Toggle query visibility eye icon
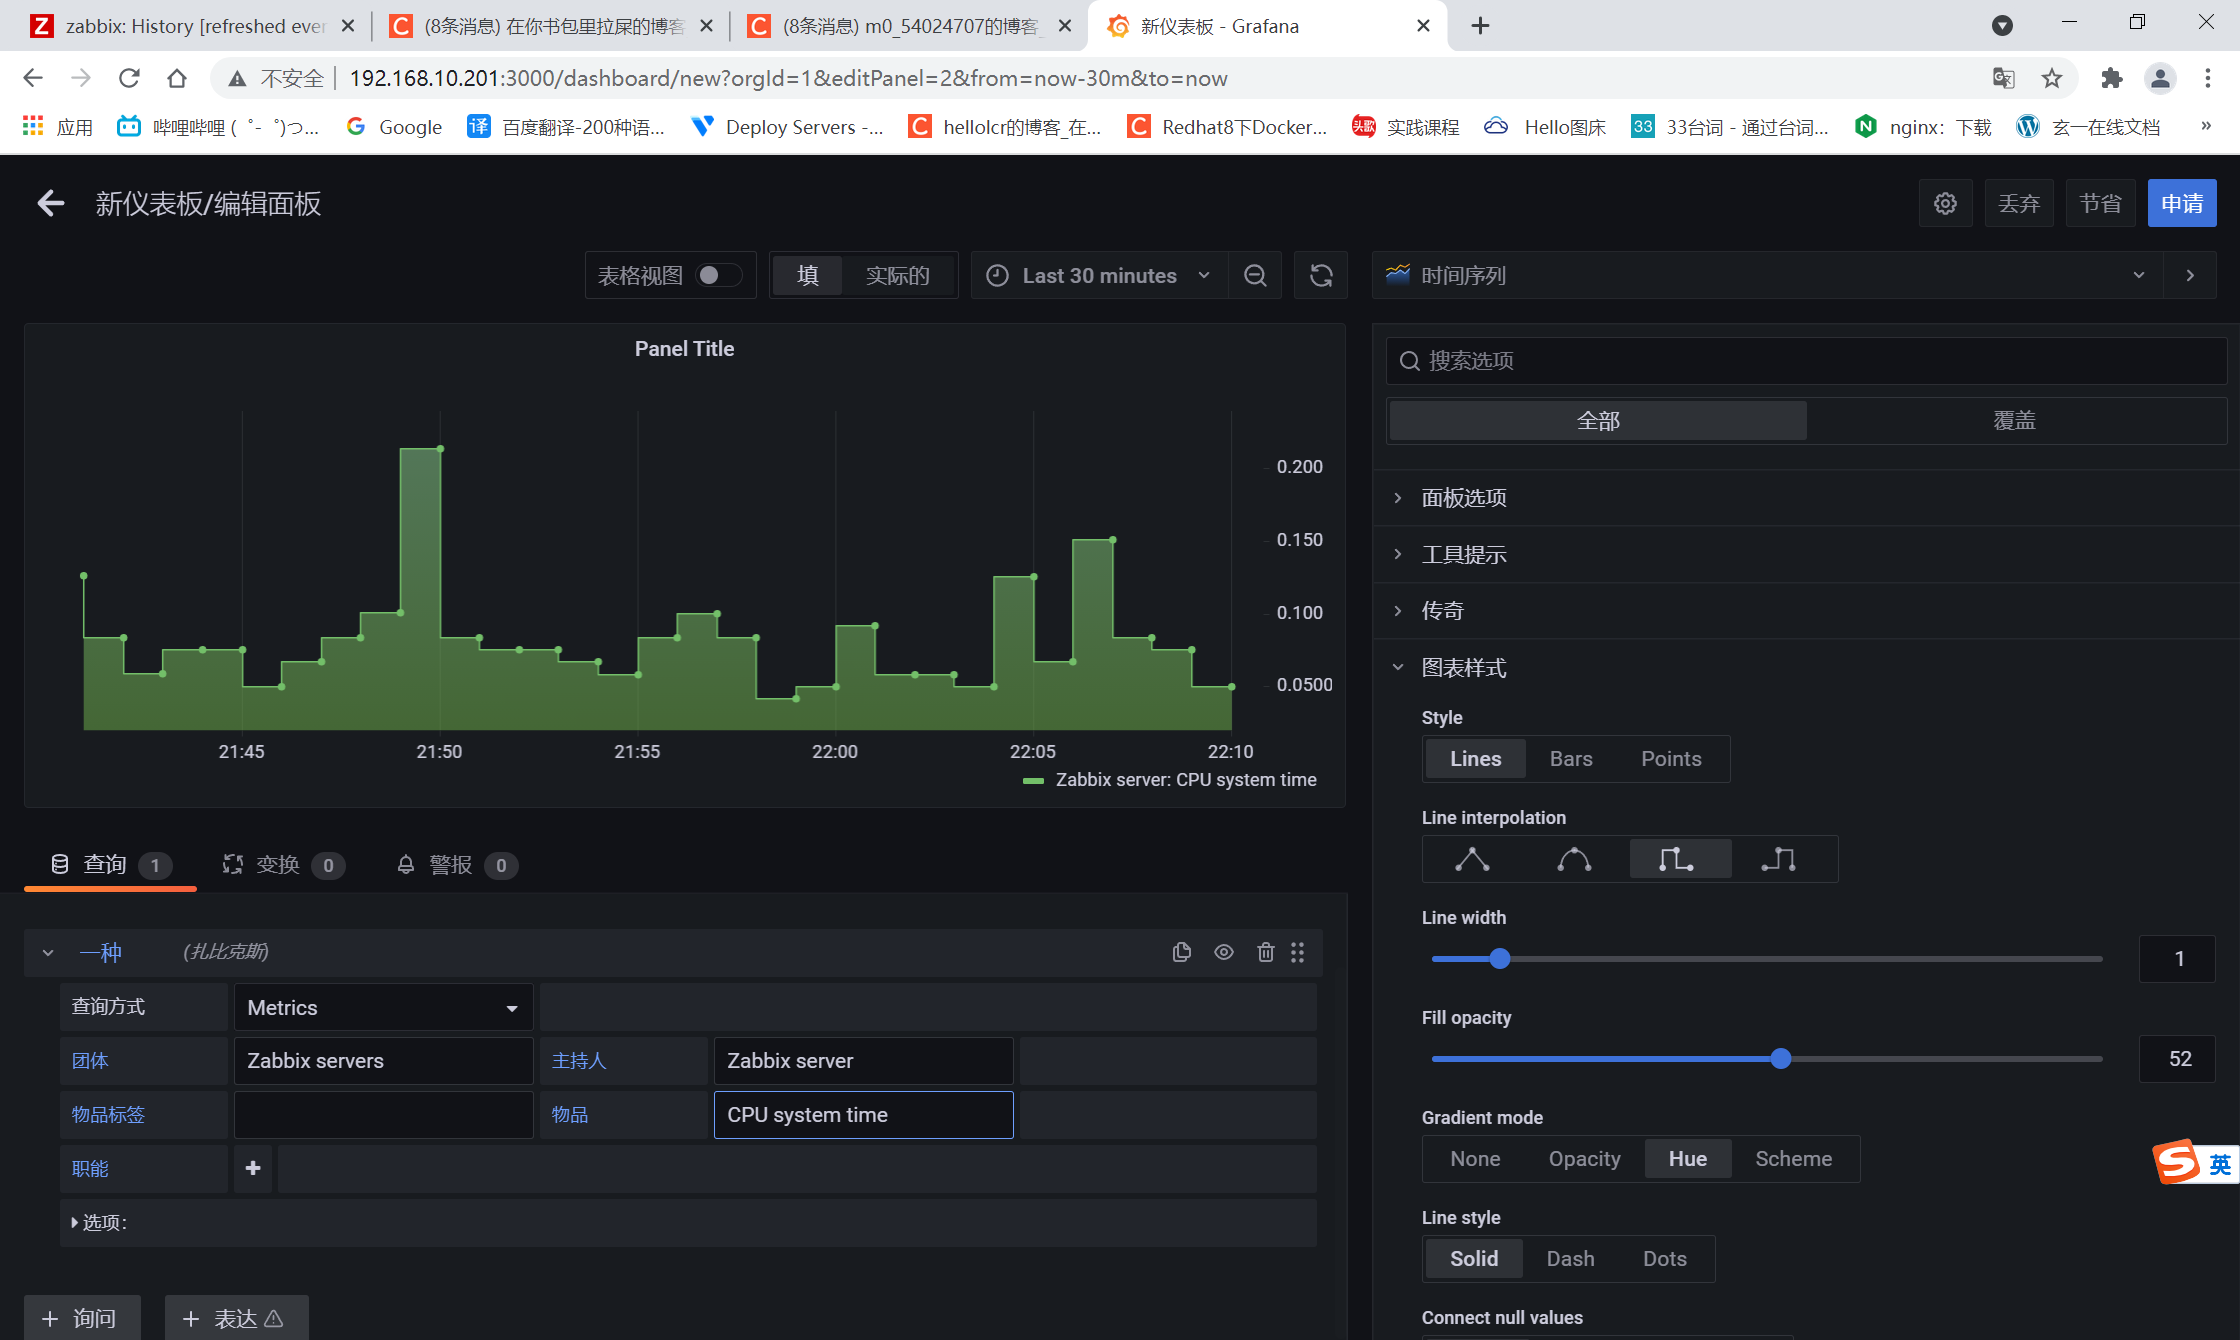The height and width of the screenshot is (1340, 2240). pos(1223,952)
